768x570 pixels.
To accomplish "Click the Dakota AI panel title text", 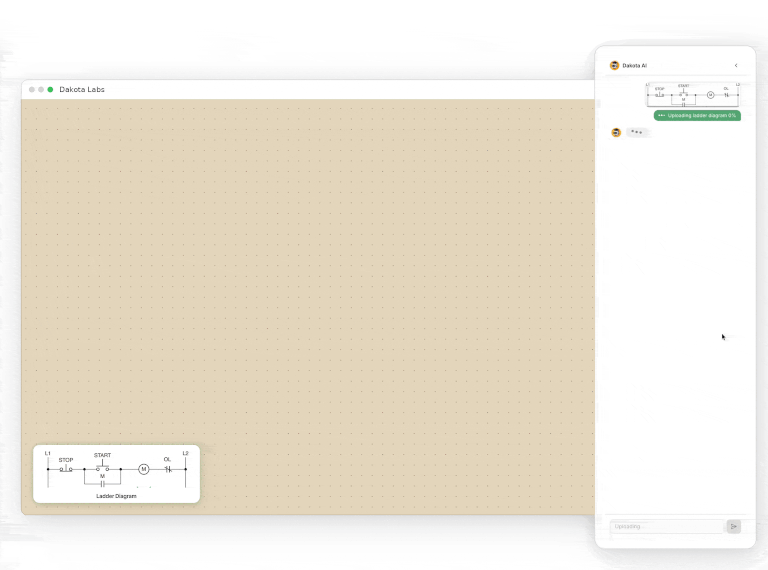I will [634, 66].
